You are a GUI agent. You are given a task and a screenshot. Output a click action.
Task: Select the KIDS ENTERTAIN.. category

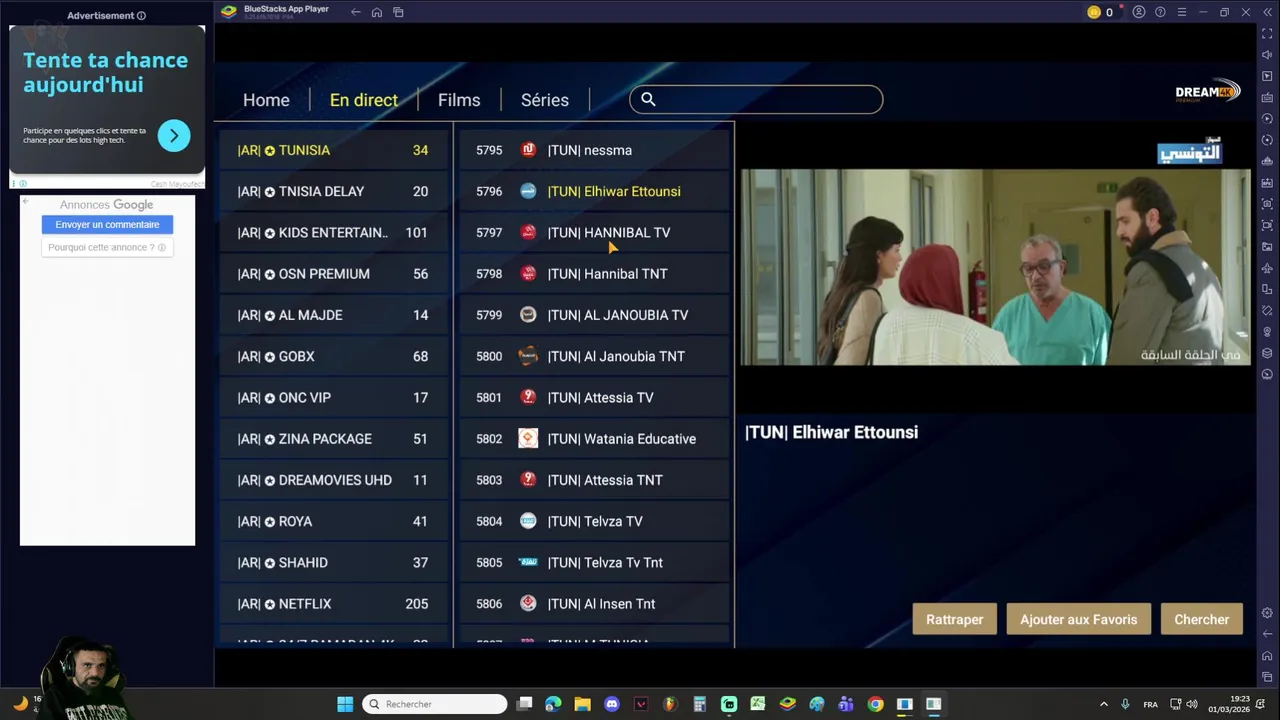click(x=334, y=232)
